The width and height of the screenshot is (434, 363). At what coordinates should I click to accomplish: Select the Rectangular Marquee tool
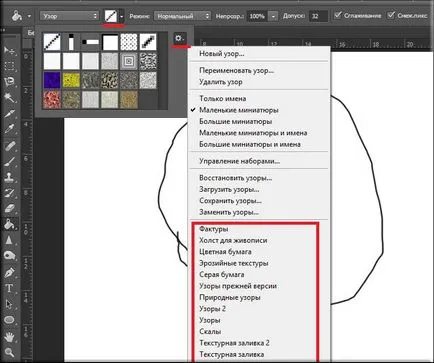coord(9,66)
